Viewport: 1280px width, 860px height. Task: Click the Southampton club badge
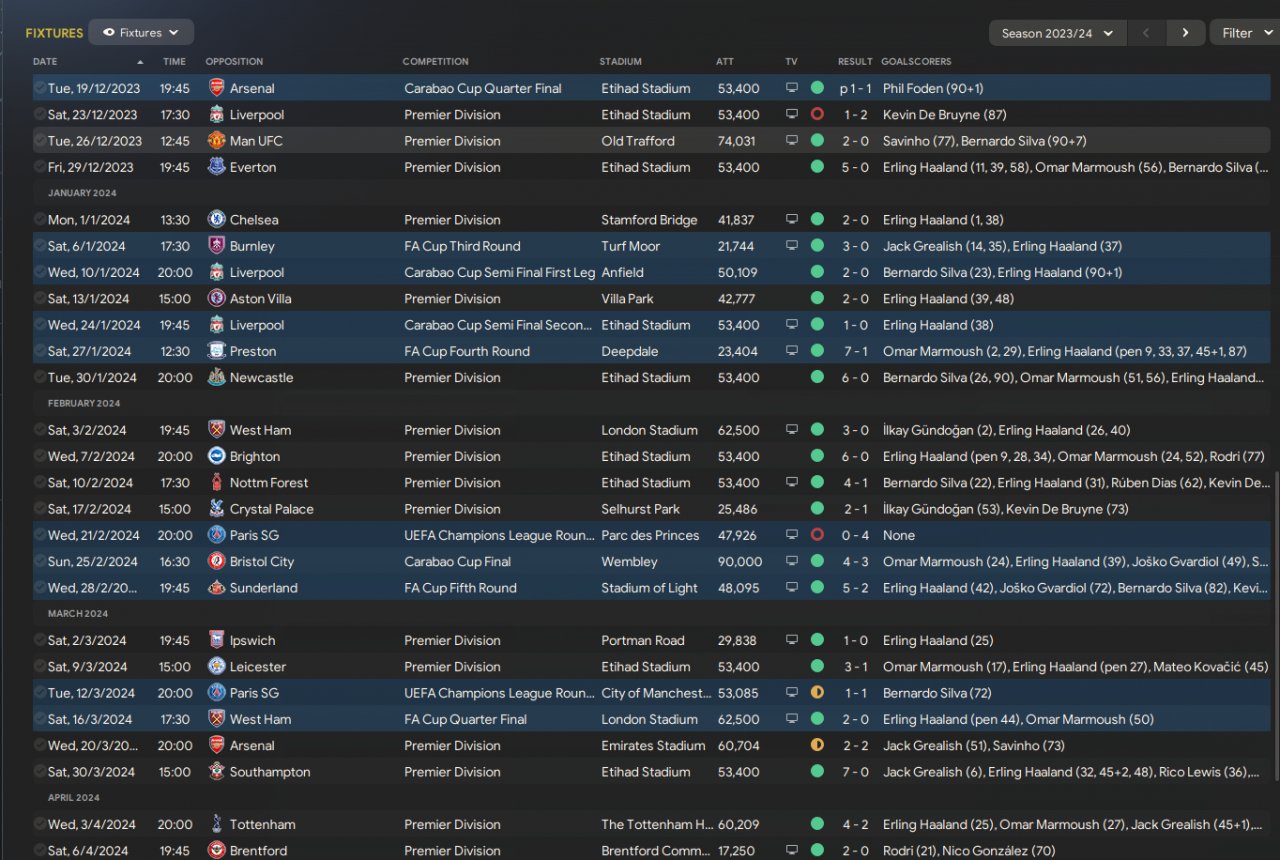[216, 772]
